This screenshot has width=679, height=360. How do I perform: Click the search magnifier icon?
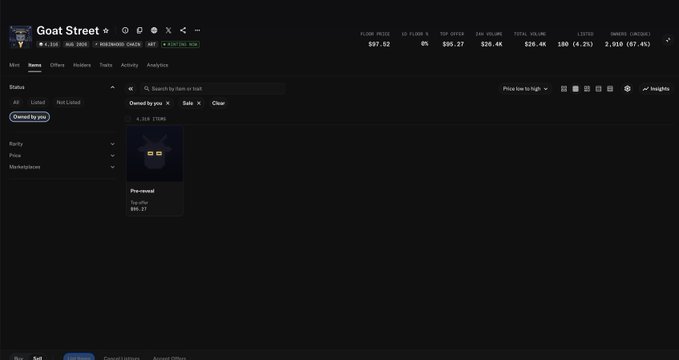(147, 89)
